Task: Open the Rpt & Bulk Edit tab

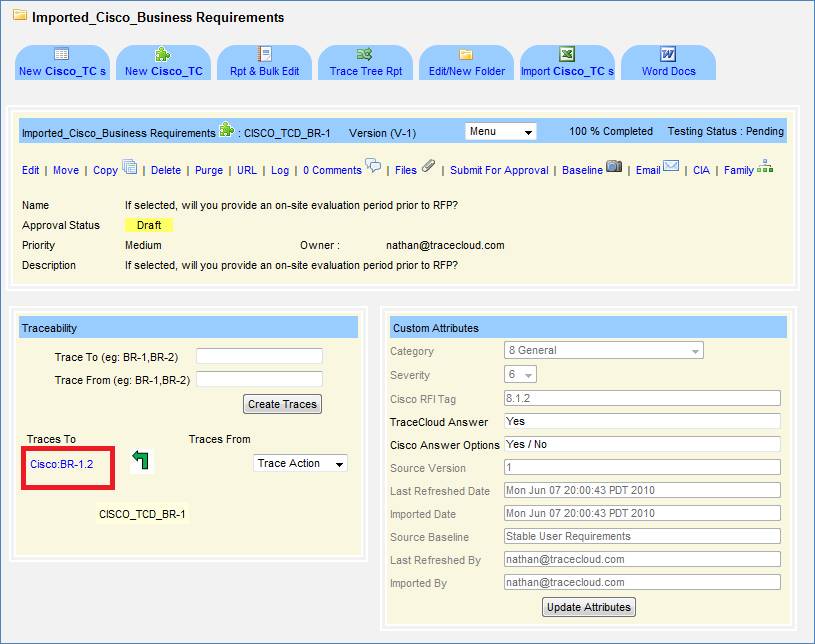Action: point(265,62)
